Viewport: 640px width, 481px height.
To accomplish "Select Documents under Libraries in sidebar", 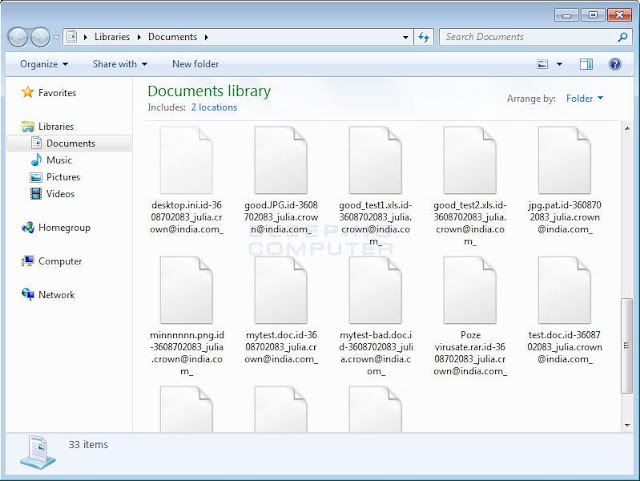I will click(70, 143).
